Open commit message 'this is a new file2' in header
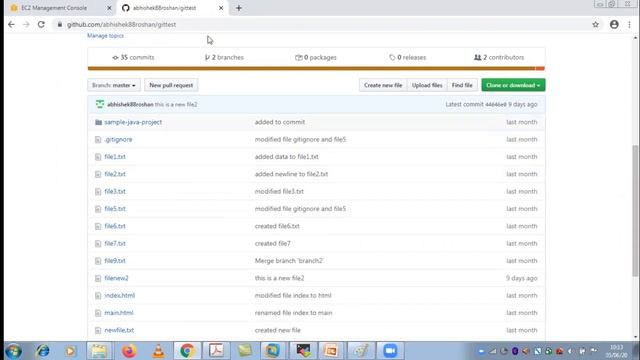This screenshot has height=360, width=640. [176, 104]
